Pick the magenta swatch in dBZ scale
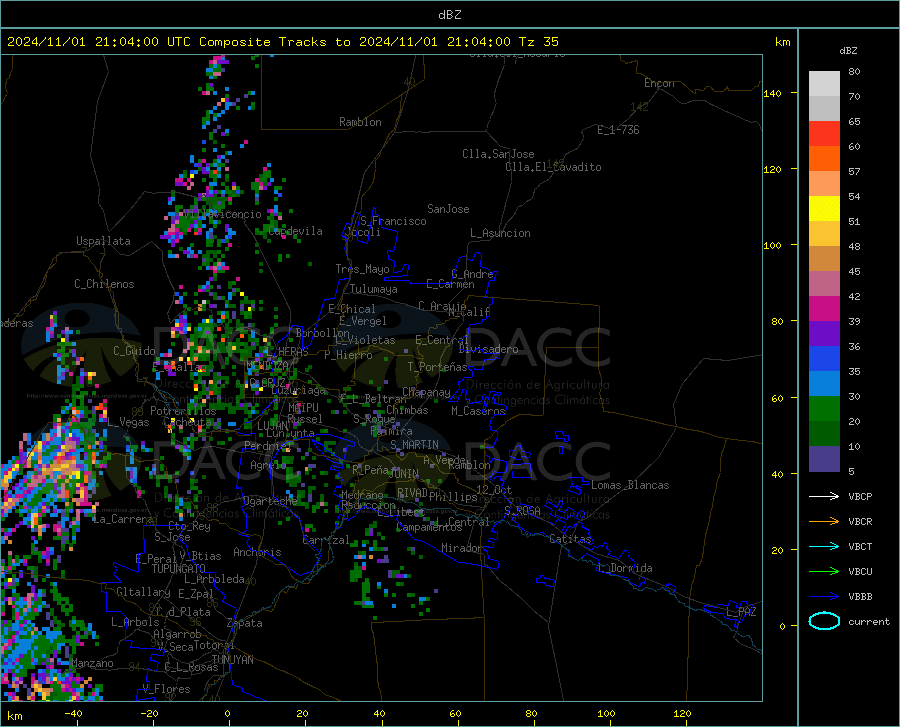900x727 pixels. 824,309
